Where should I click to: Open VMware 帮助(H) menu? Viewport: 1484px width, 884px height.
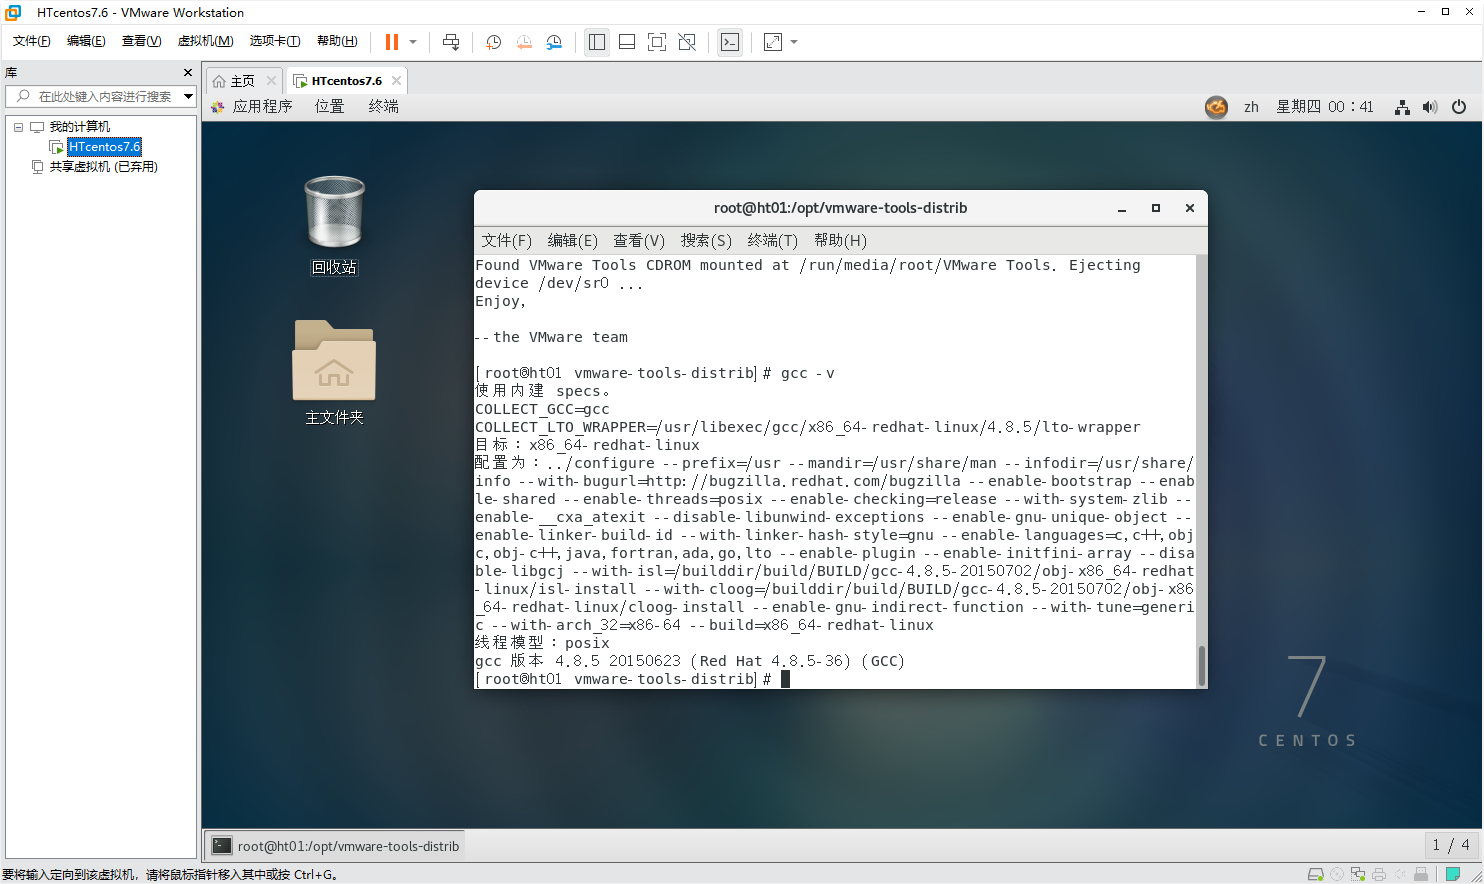[x=337, y=41]
